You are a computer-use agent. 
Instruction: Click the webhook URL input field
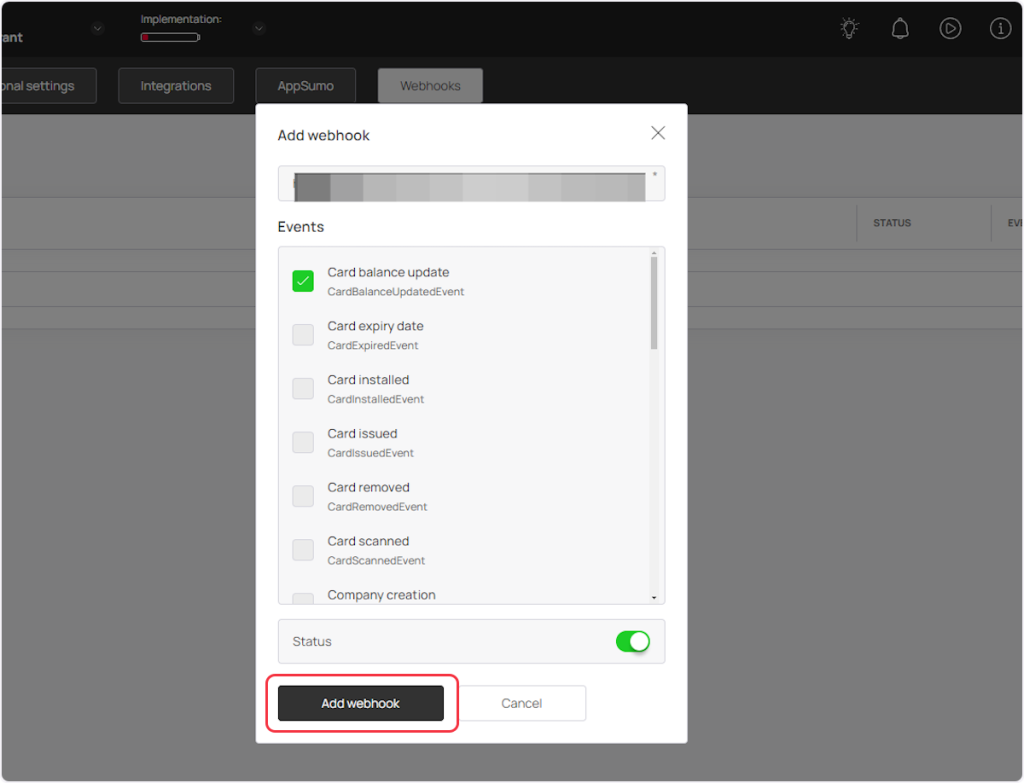pos(470,184)
